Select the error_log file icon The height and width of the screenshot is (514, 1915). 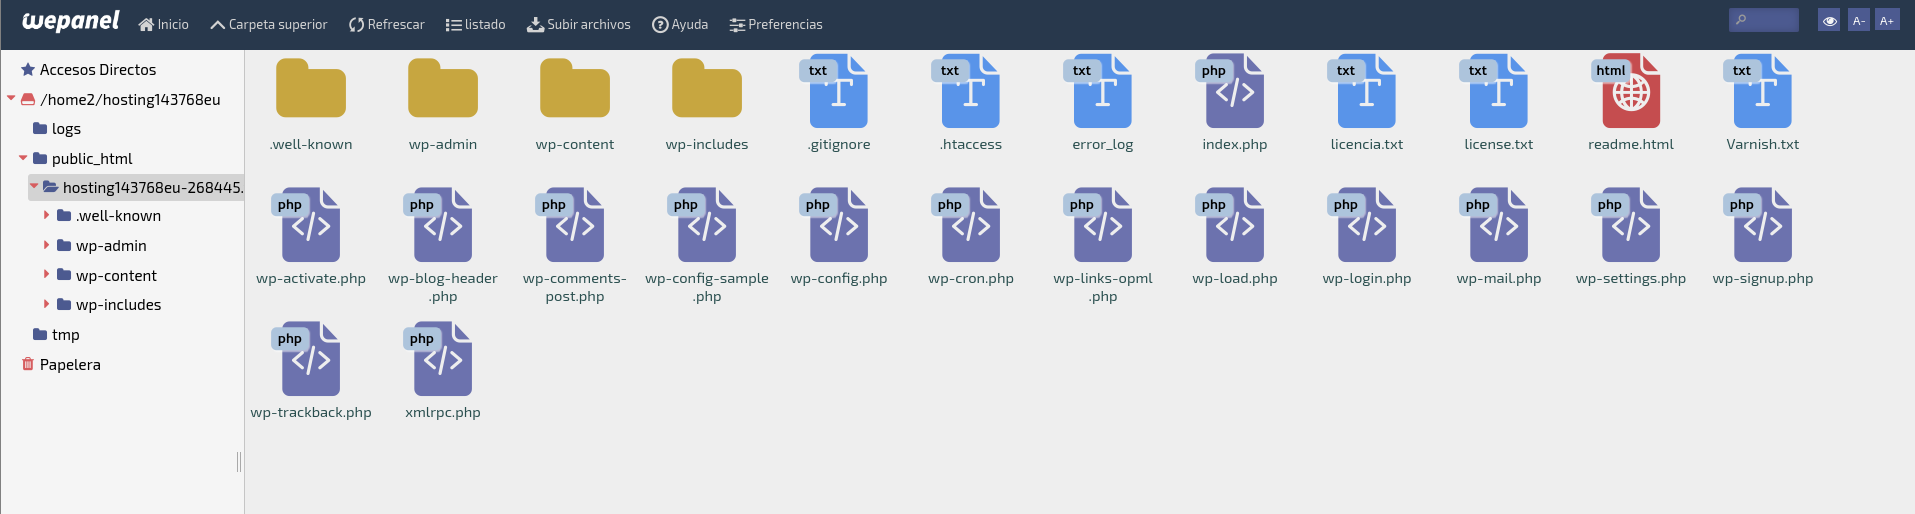(x=1097, y=91)
